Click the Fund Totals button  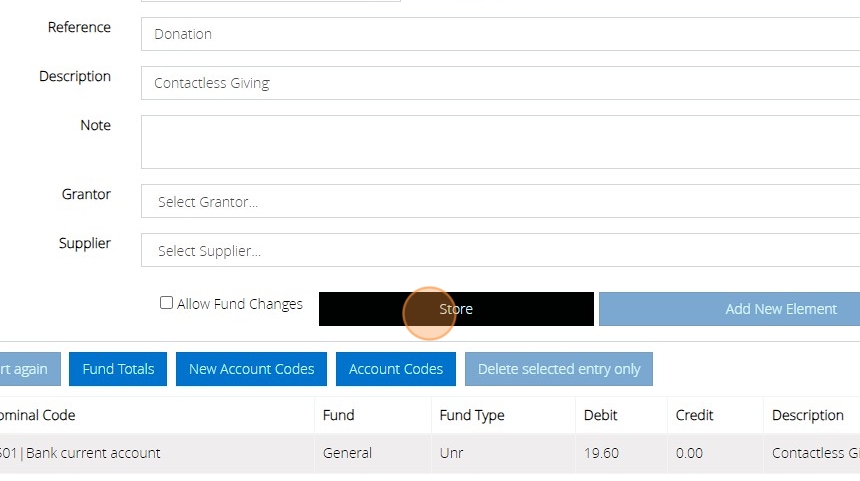pyautogui.click(x=118, y=369)
